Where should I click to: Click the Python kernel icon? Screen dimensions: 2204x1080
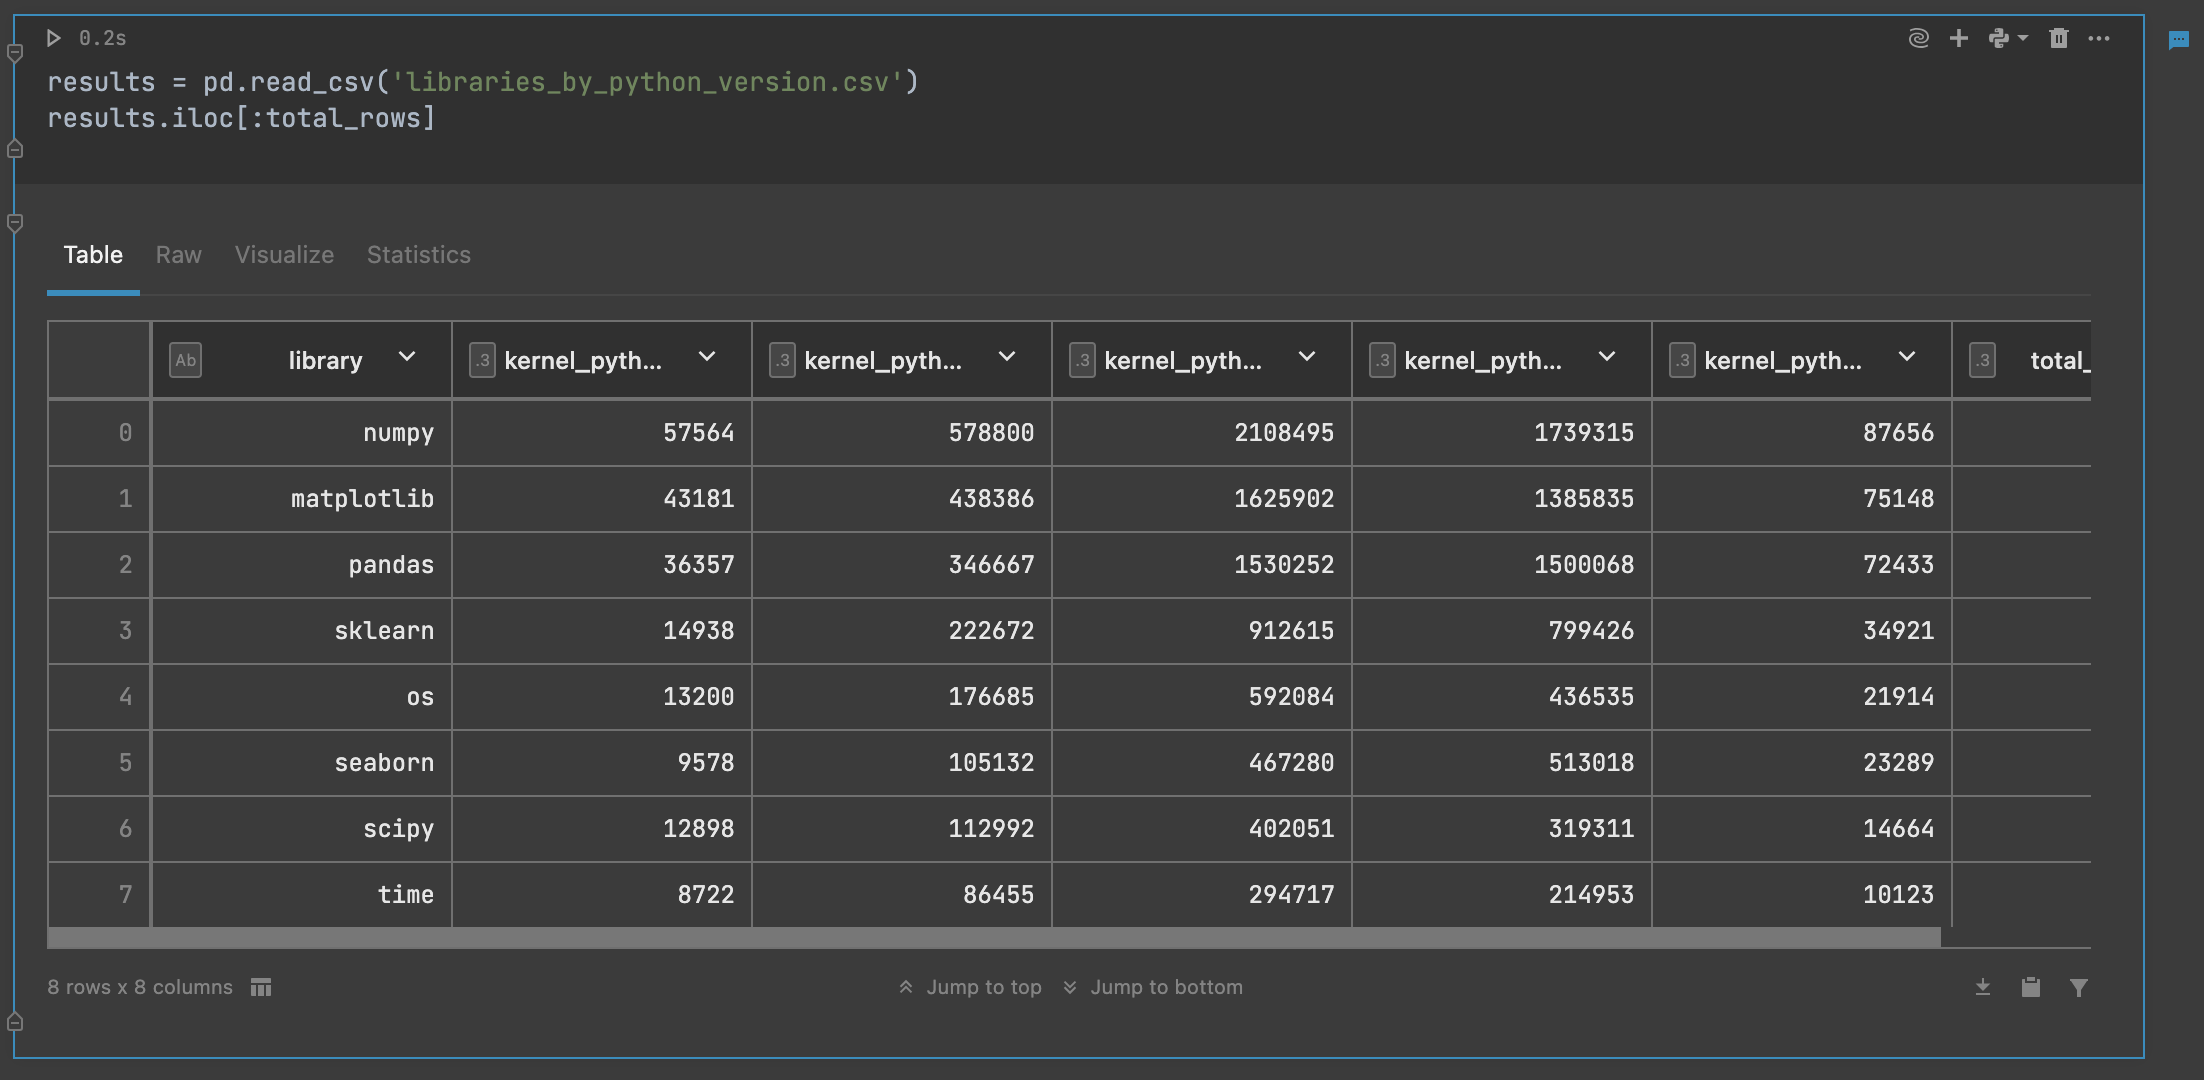click(1998, 37)
